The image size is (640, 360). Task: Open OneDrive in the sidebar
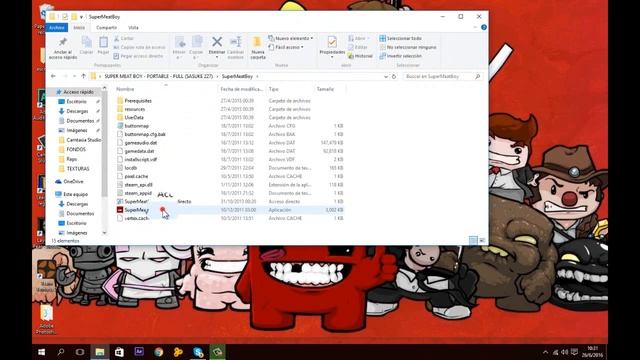tap(73, 181)
